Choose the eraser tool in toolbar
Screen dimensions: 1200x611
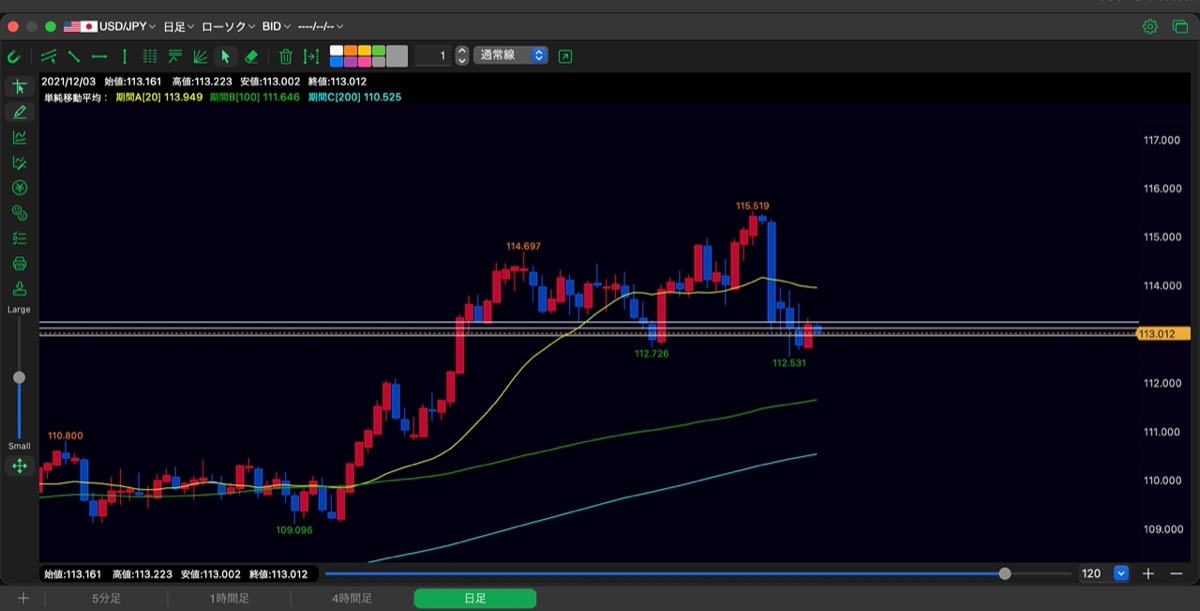[x=251, y=56]
